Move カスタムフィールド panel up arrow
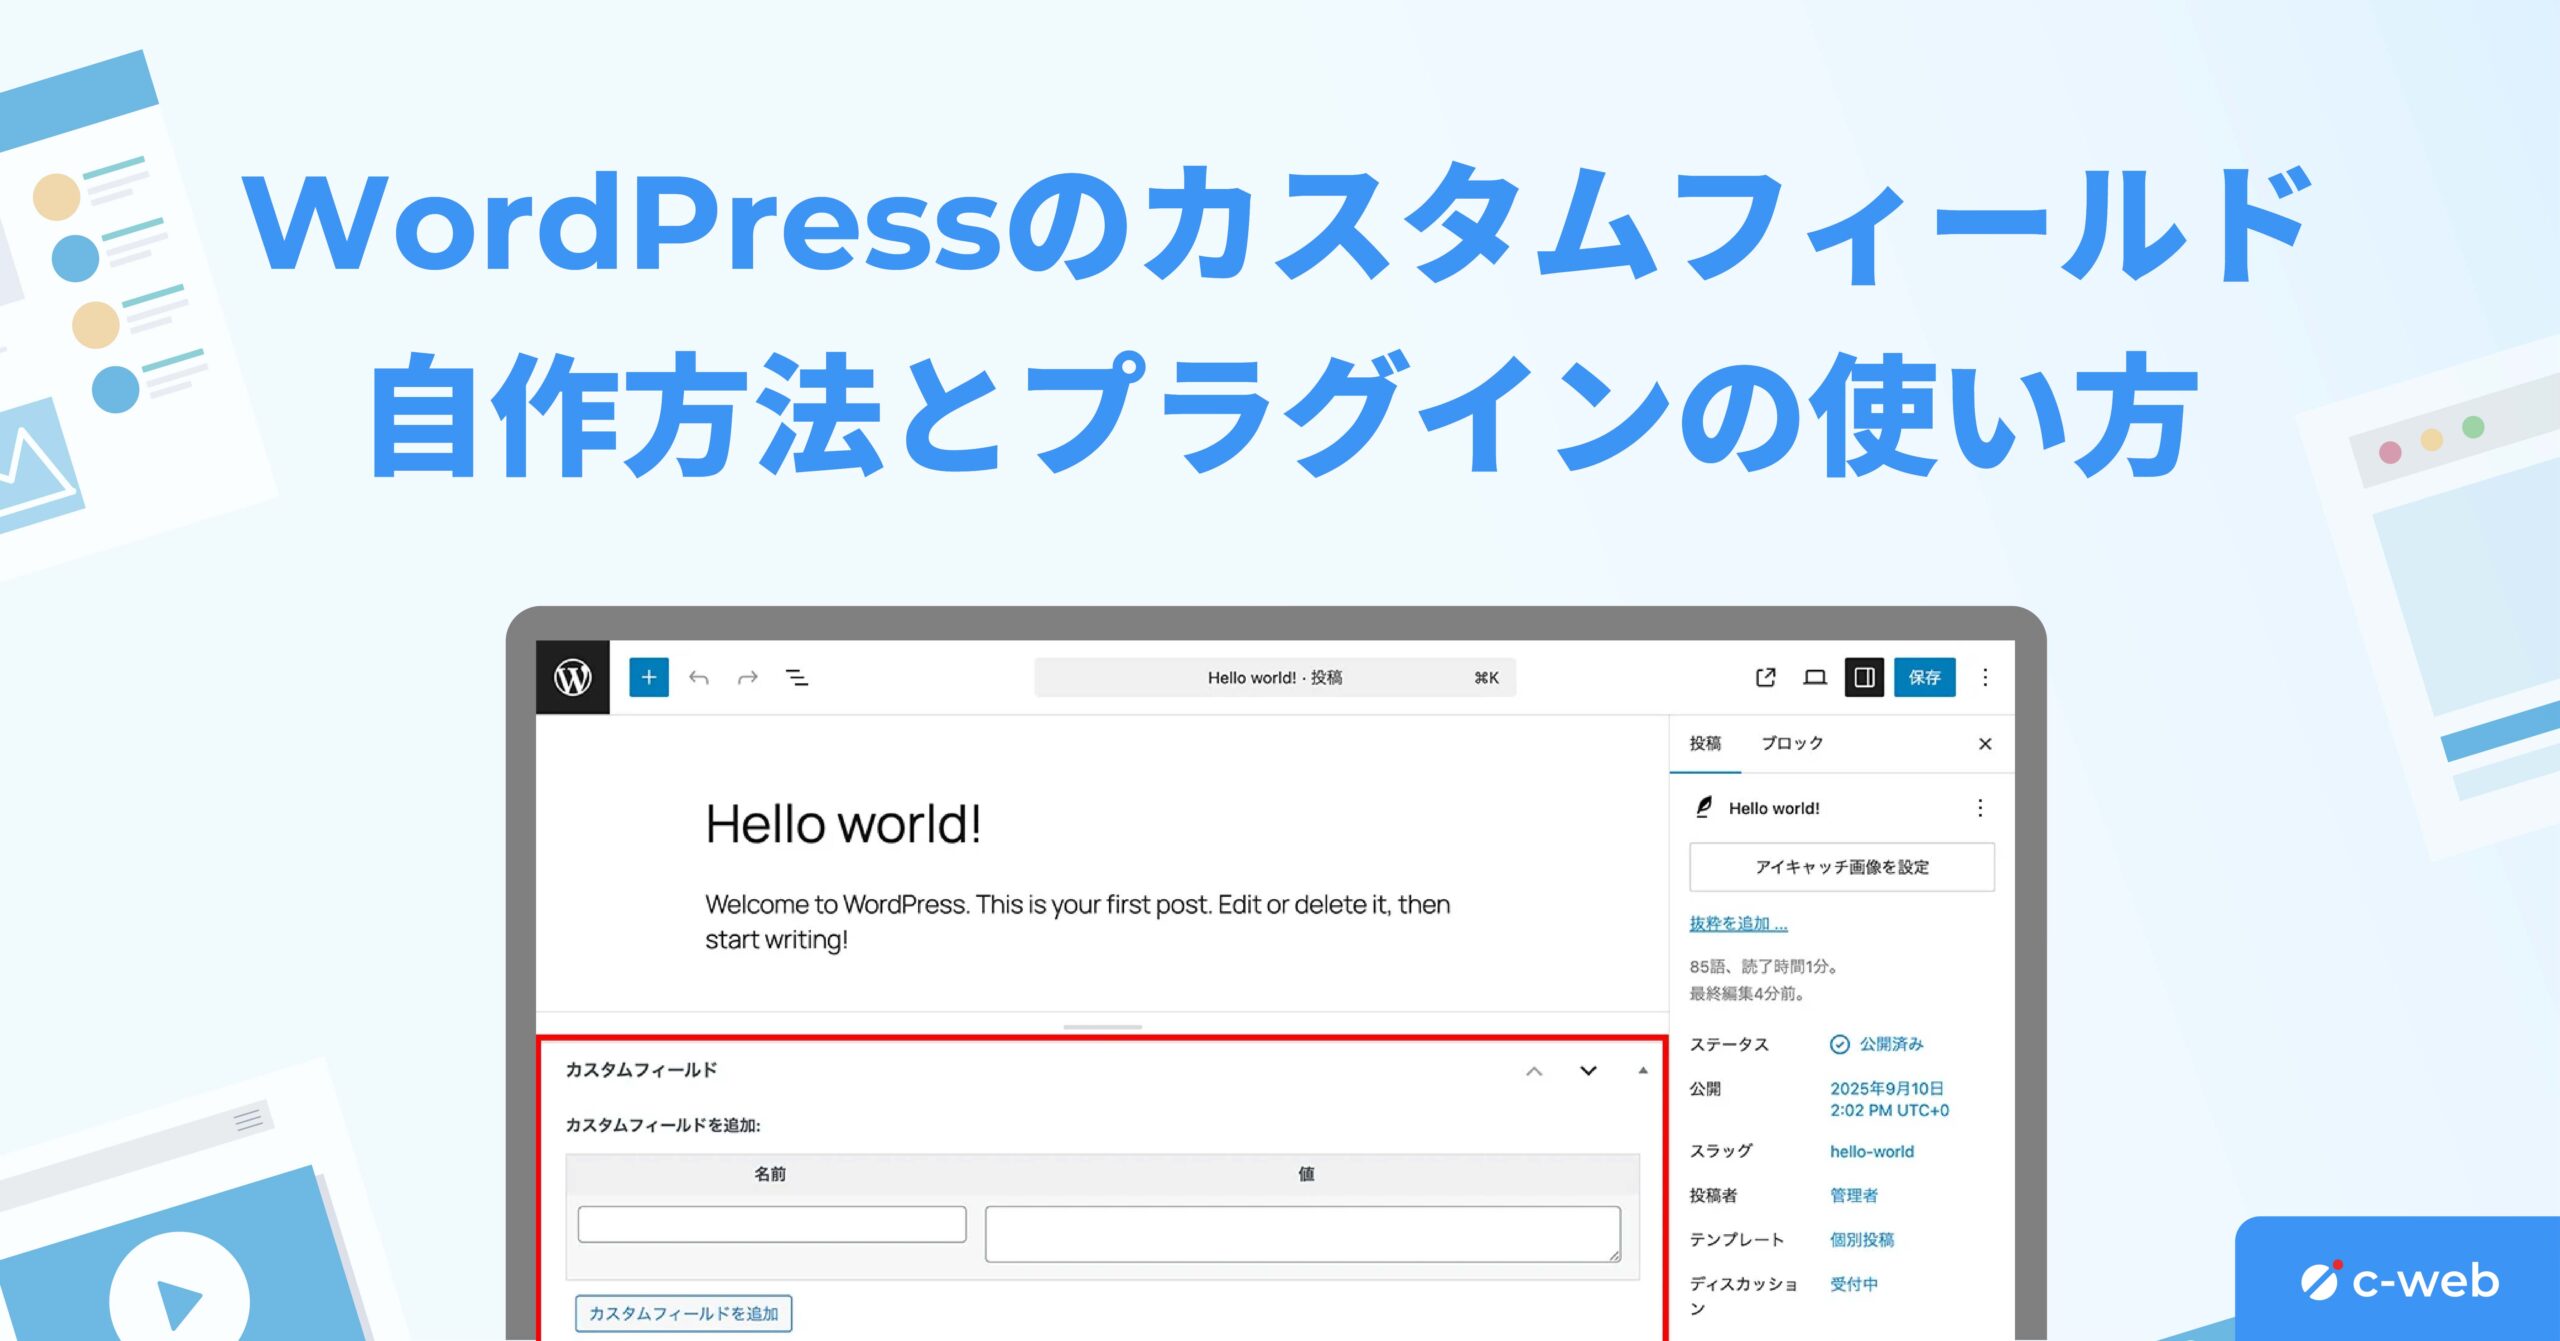The width and height of the screenshot is (2560, 1341). (x=1534, y=1071)
